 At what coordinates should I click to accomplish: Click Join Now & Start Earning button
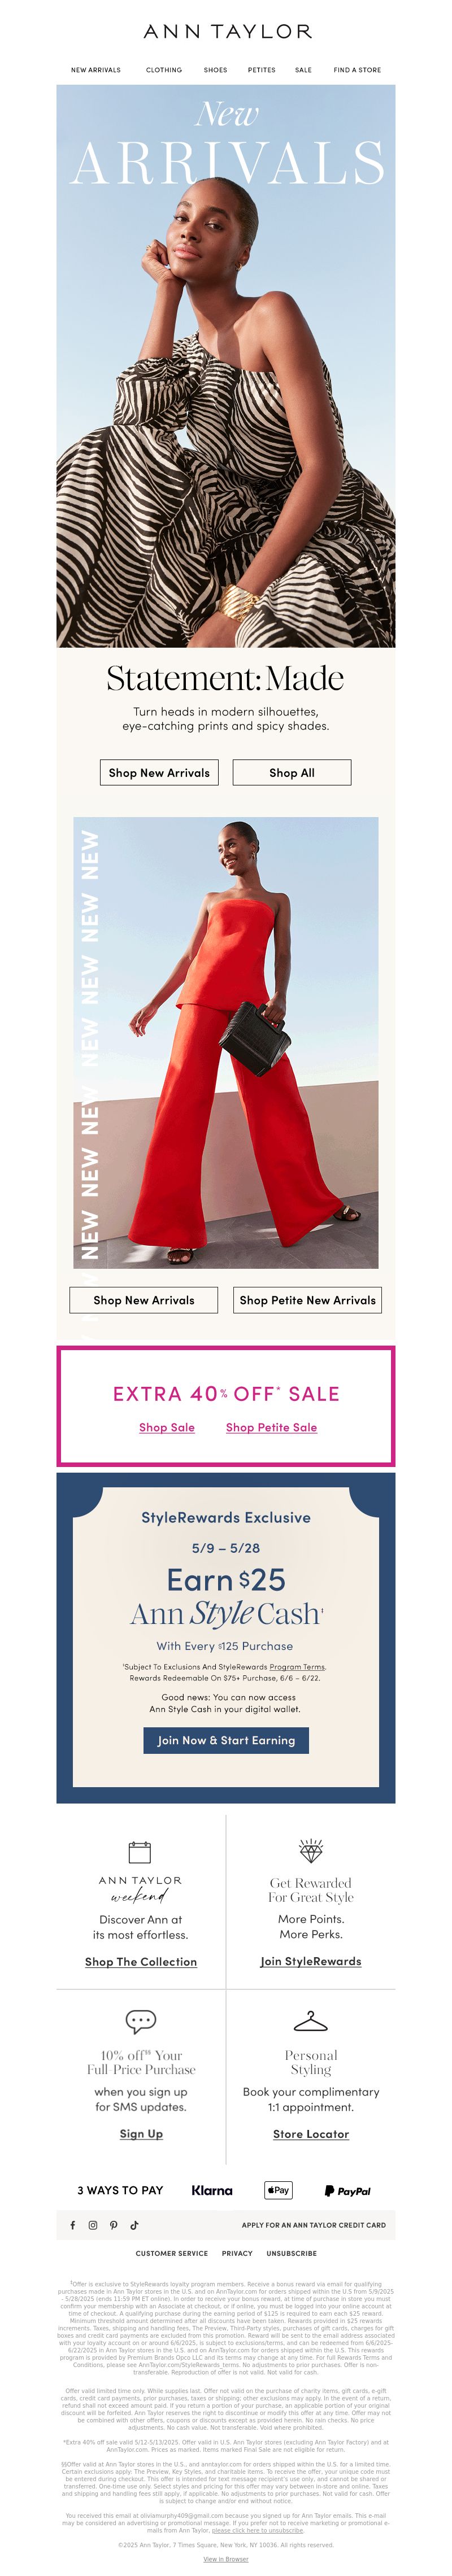226,1740
